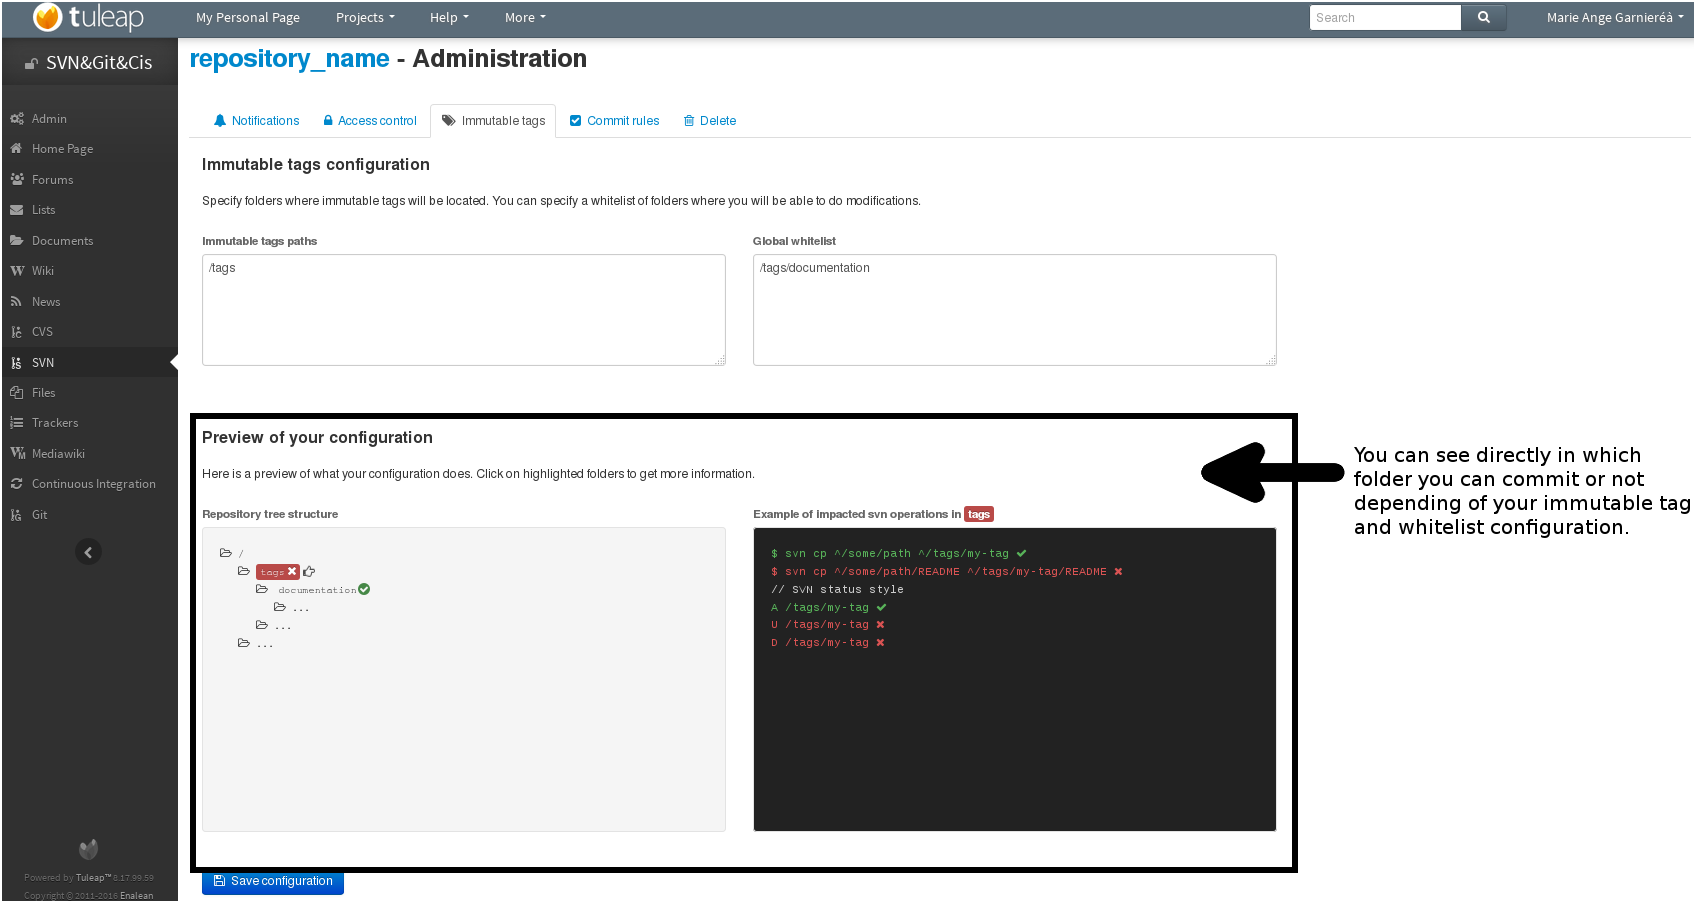The height and width of the screenshot is (901, 1694).
Task: Click the red tags label in example heading
Action: pos(979,514)
